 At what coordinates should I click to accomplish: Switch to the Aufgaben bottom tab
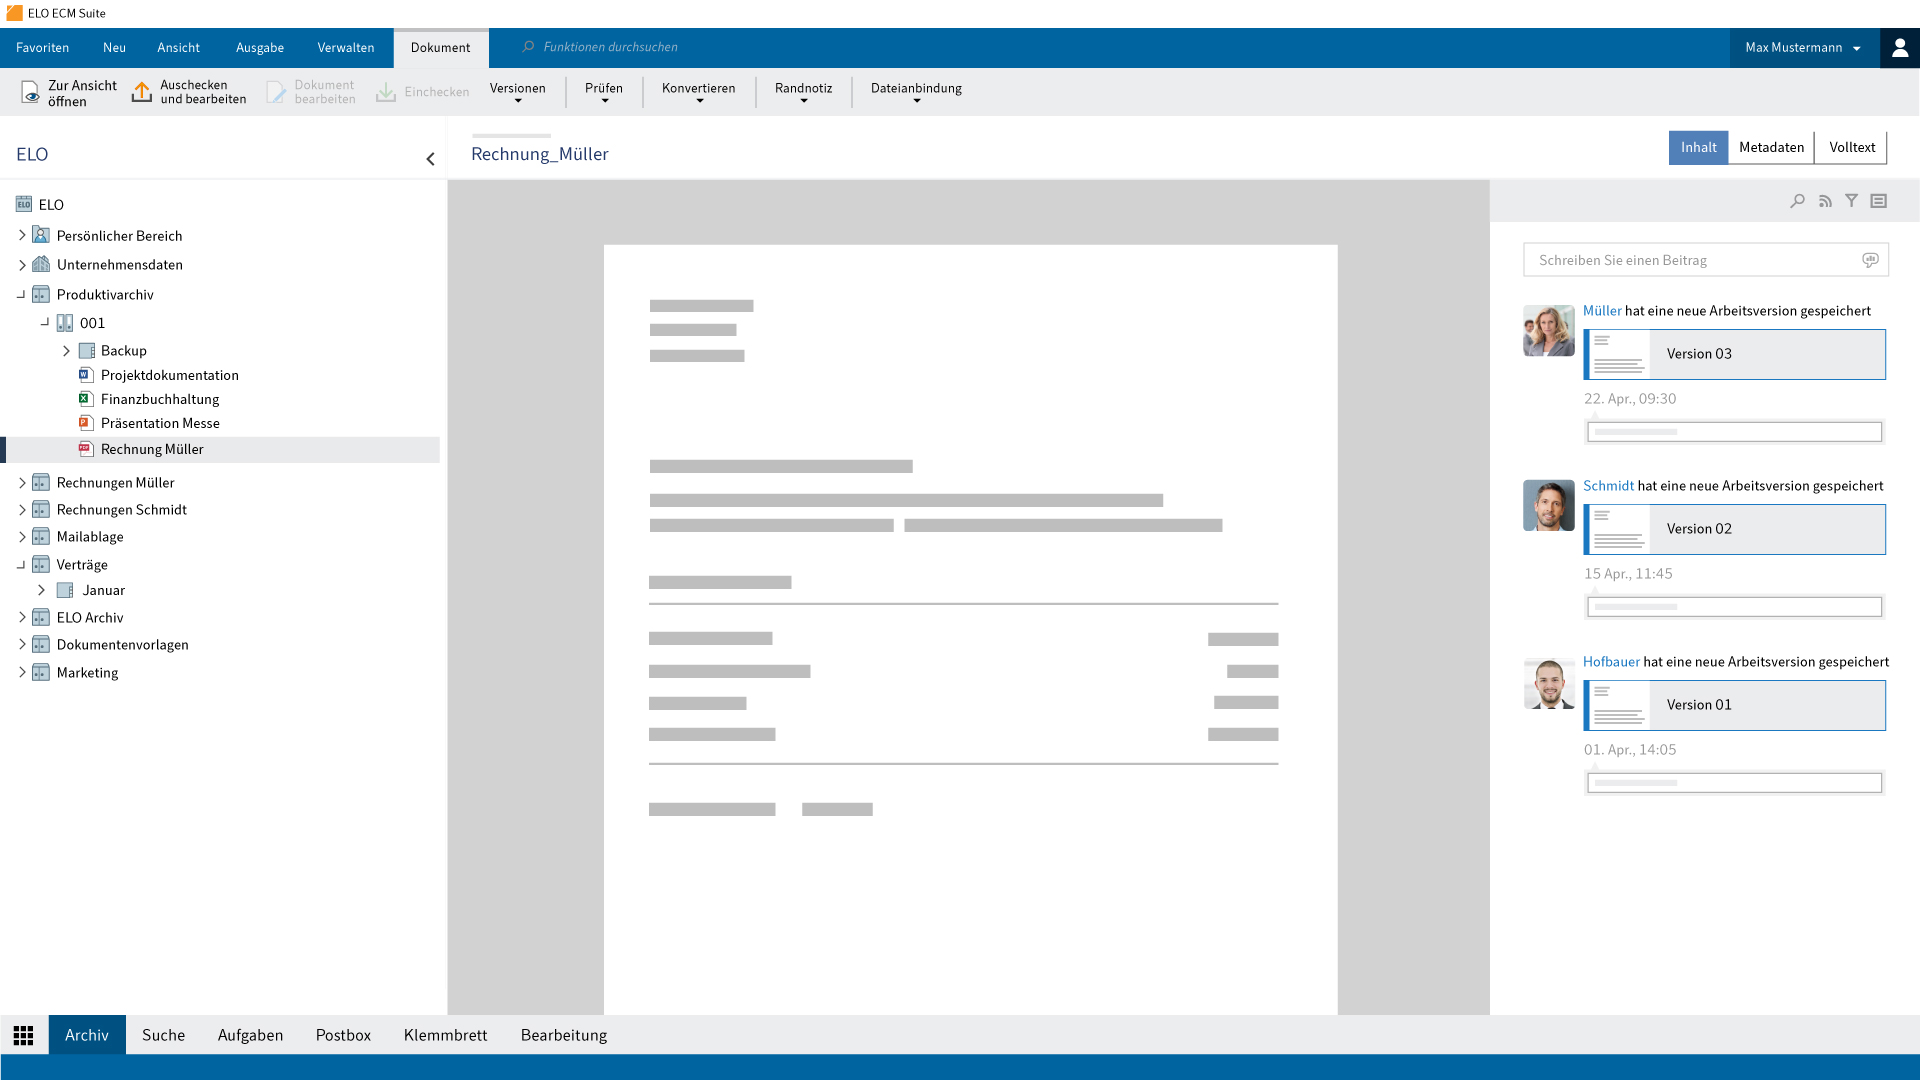point(250,1035)
